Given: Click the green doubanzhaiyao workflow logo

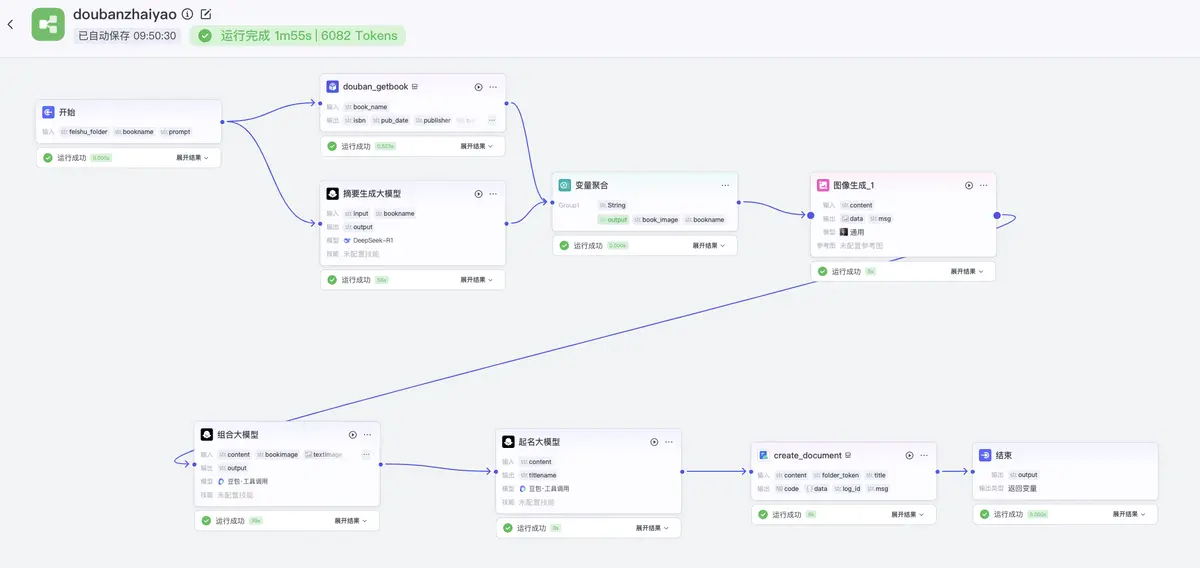Looking at the screenshot, I should [48, 24].
